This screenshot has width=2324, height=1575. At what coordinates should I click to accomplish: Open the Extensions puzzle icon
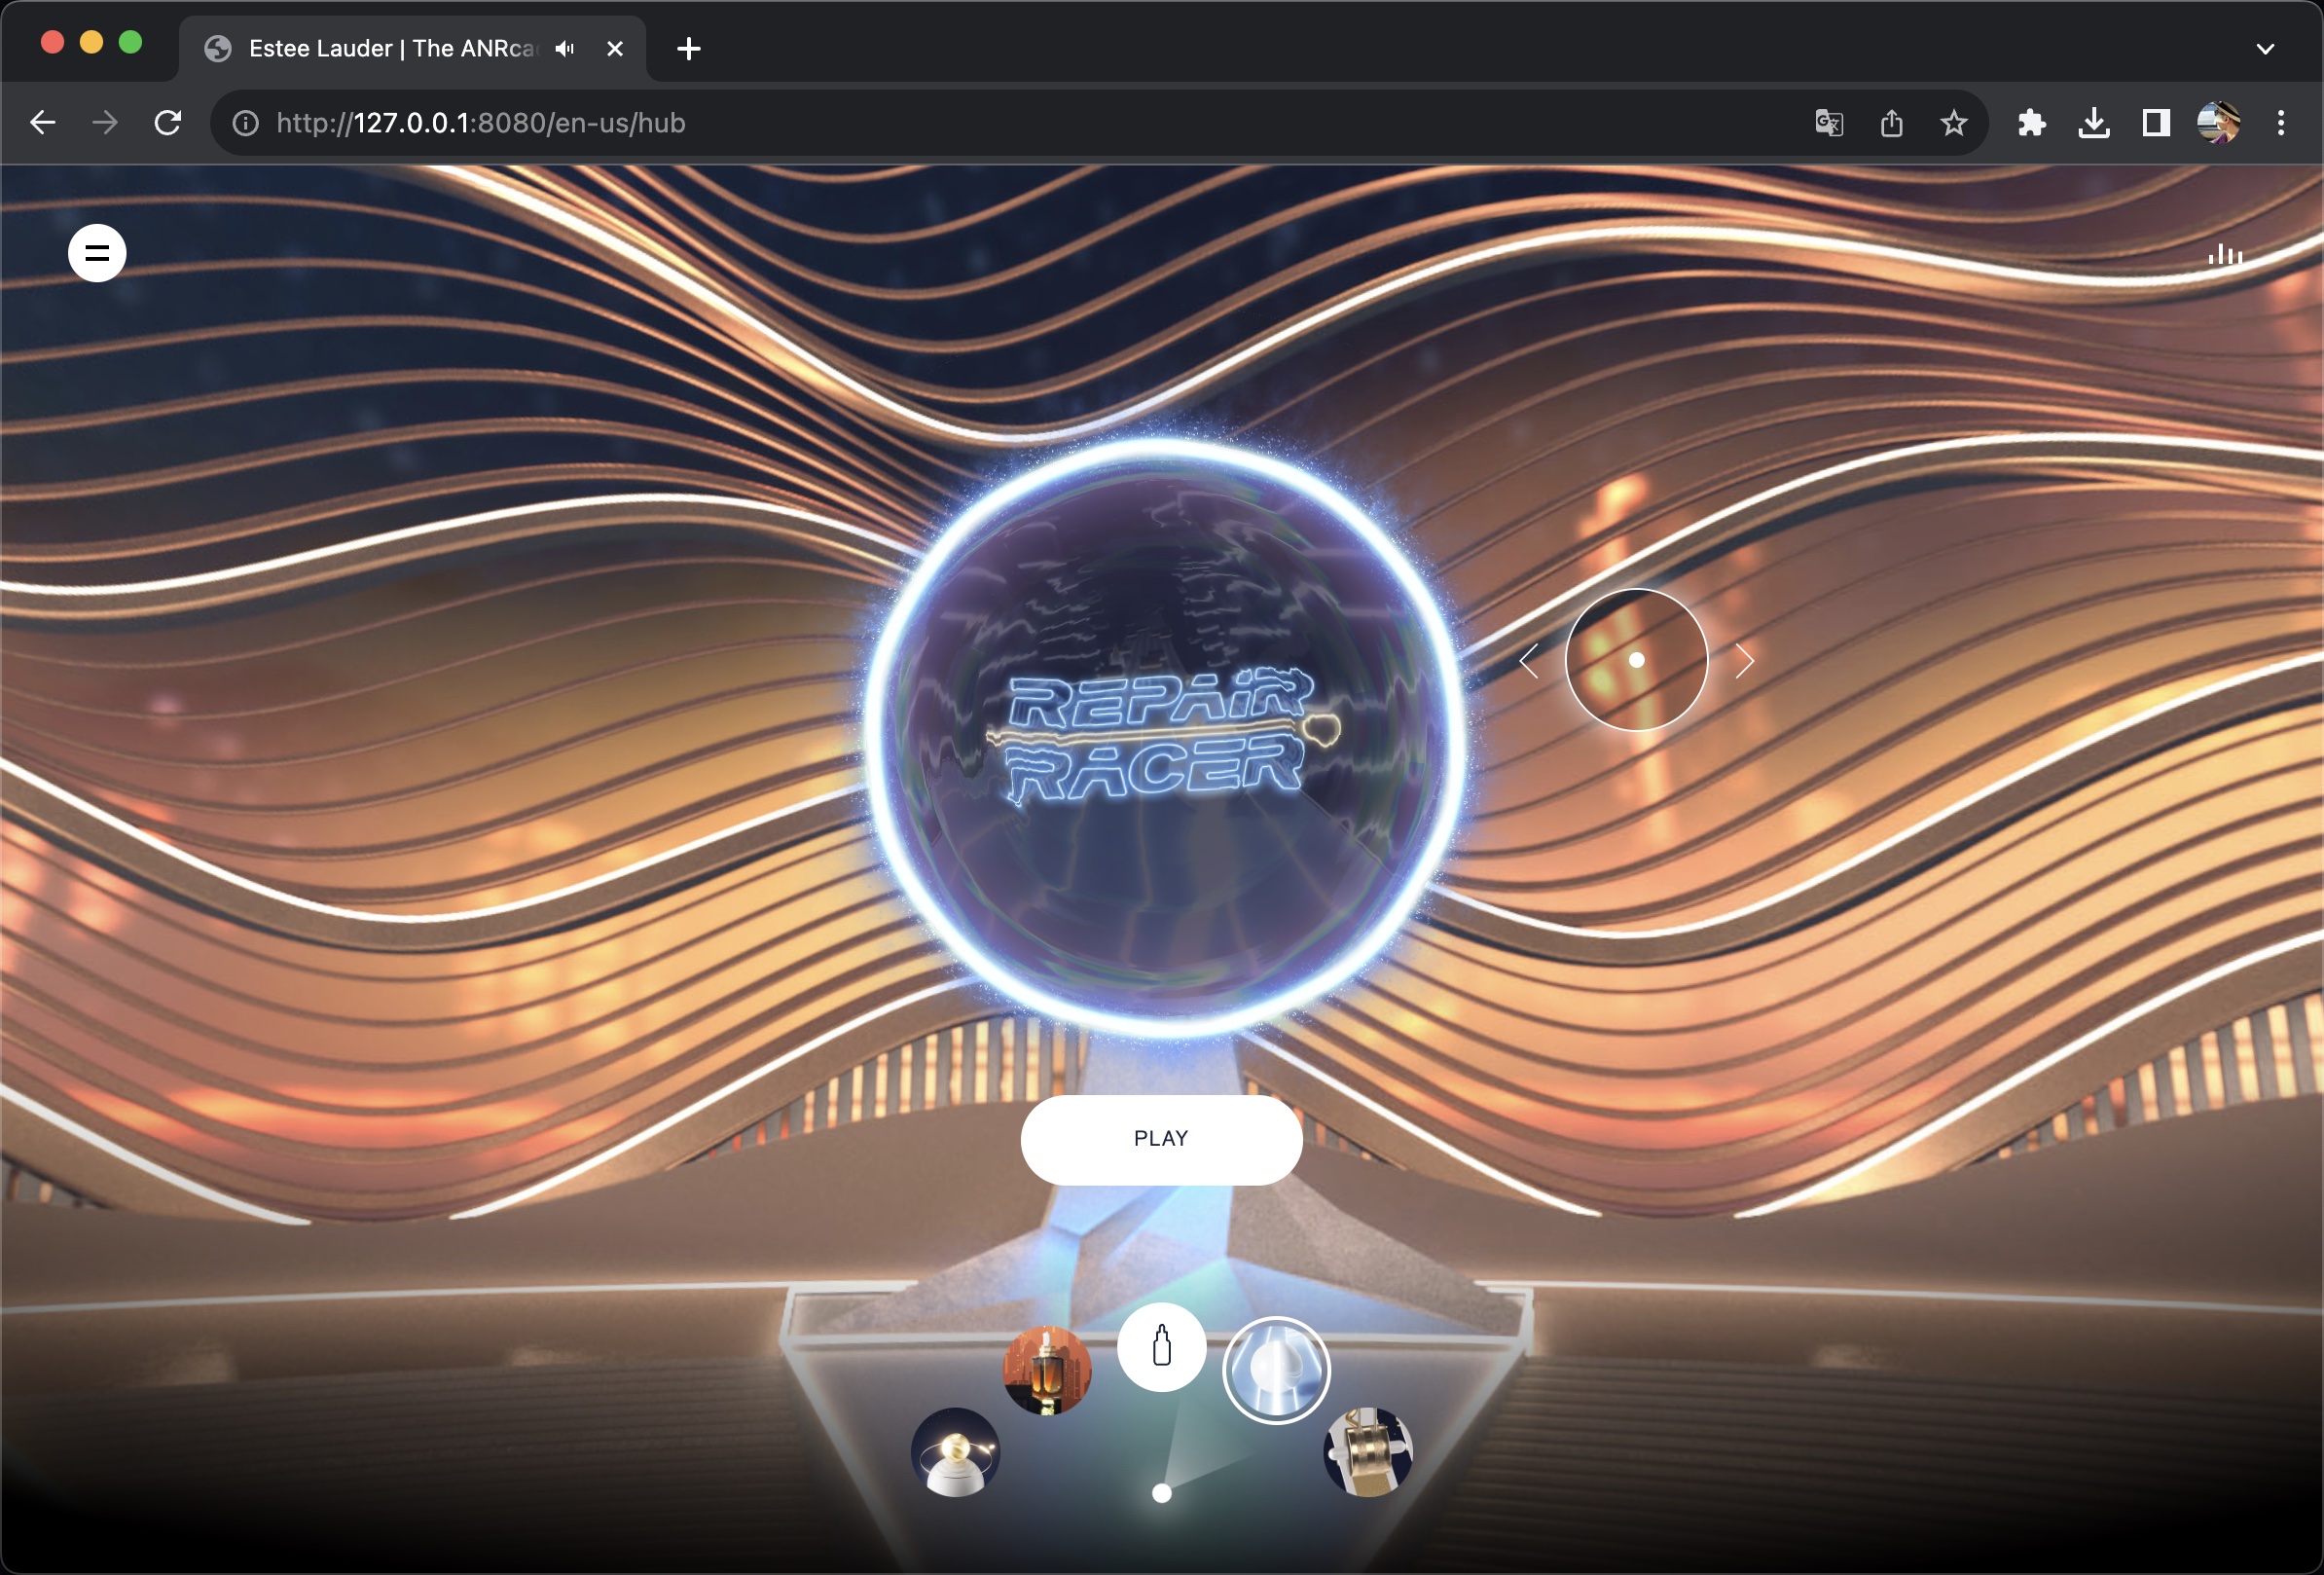2031,123
